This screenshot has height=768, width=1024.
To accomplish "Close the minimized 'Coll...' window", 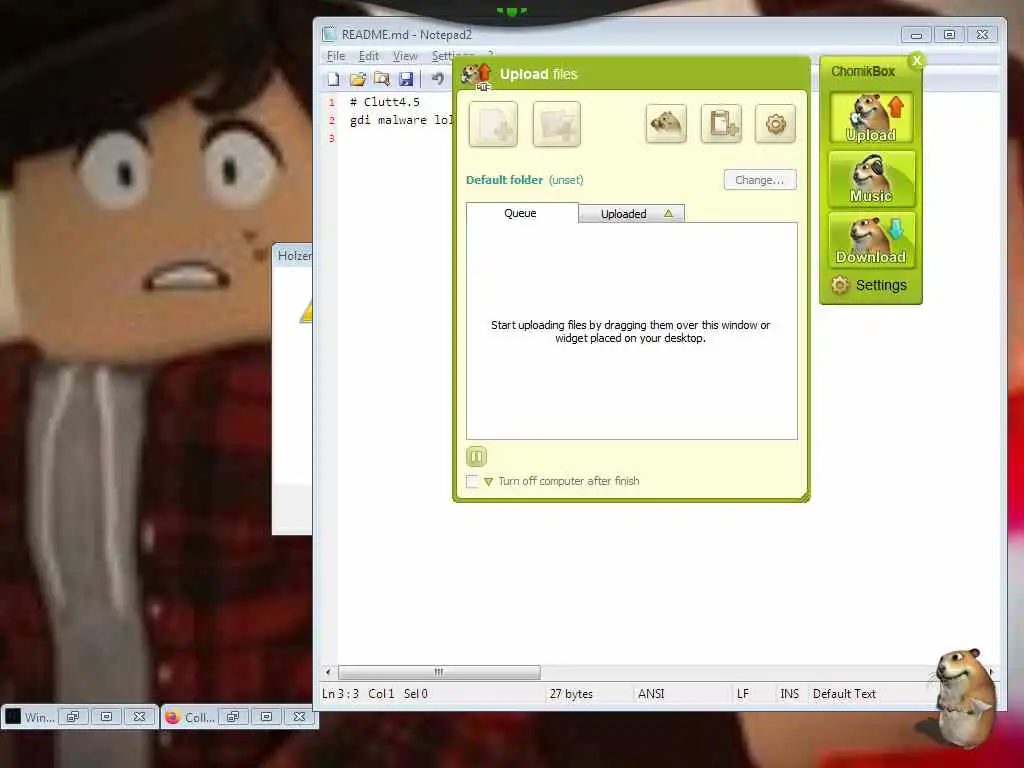I will 299,716.
